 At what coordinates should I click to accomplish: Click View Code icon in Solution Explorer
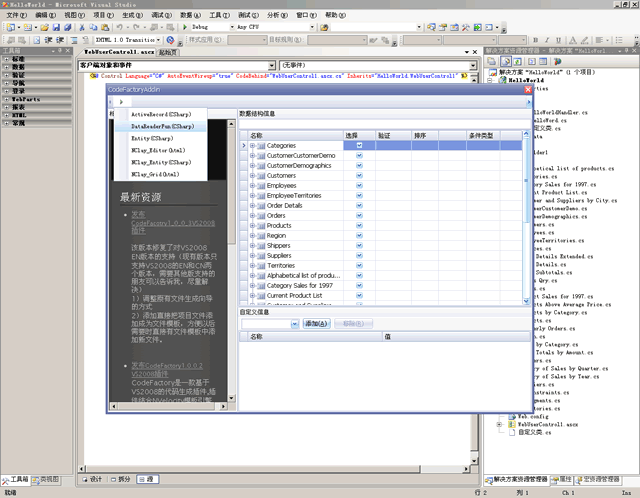531,62
